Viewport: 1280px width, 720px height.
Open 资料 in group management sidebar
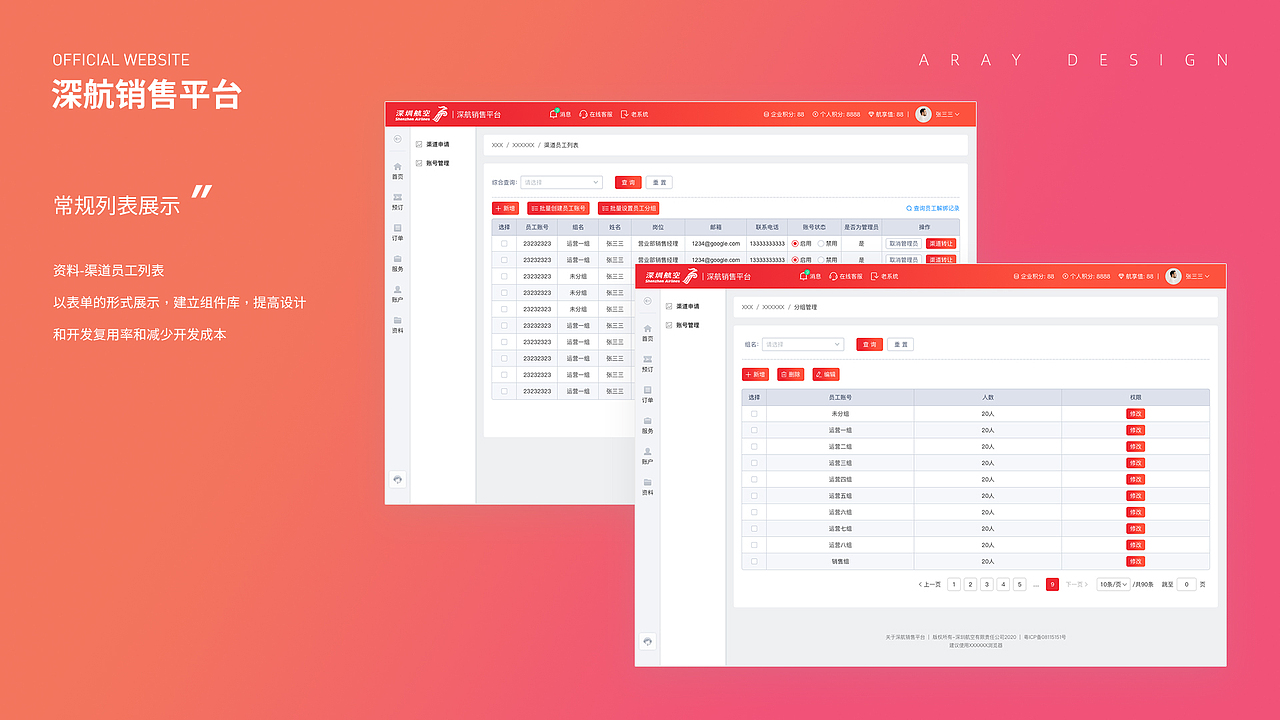click(x=647, y=488)
